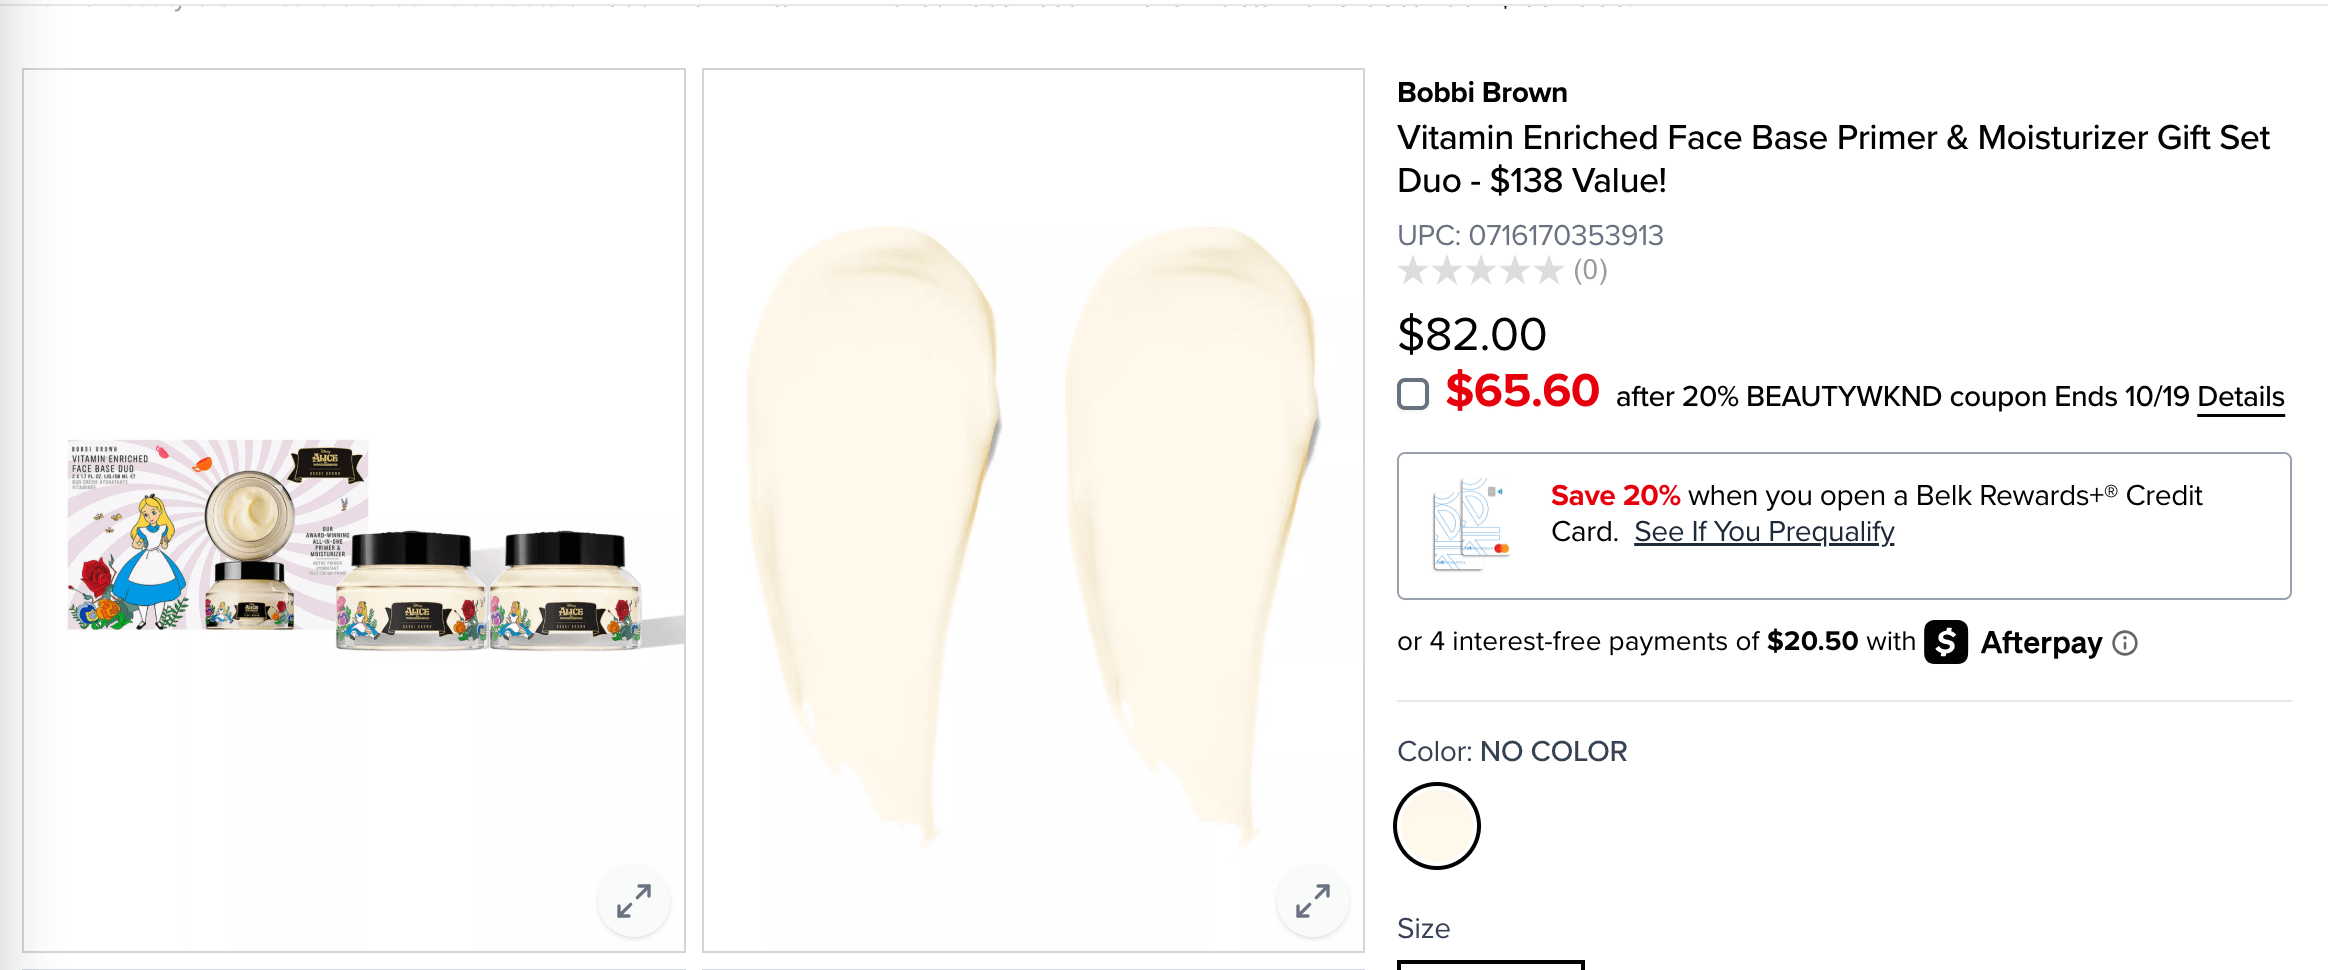Enable the 20% BEAUTYWKND coupon checkbox
The width and height of the screenshot is (2328, 970).
pos(1413,394)
